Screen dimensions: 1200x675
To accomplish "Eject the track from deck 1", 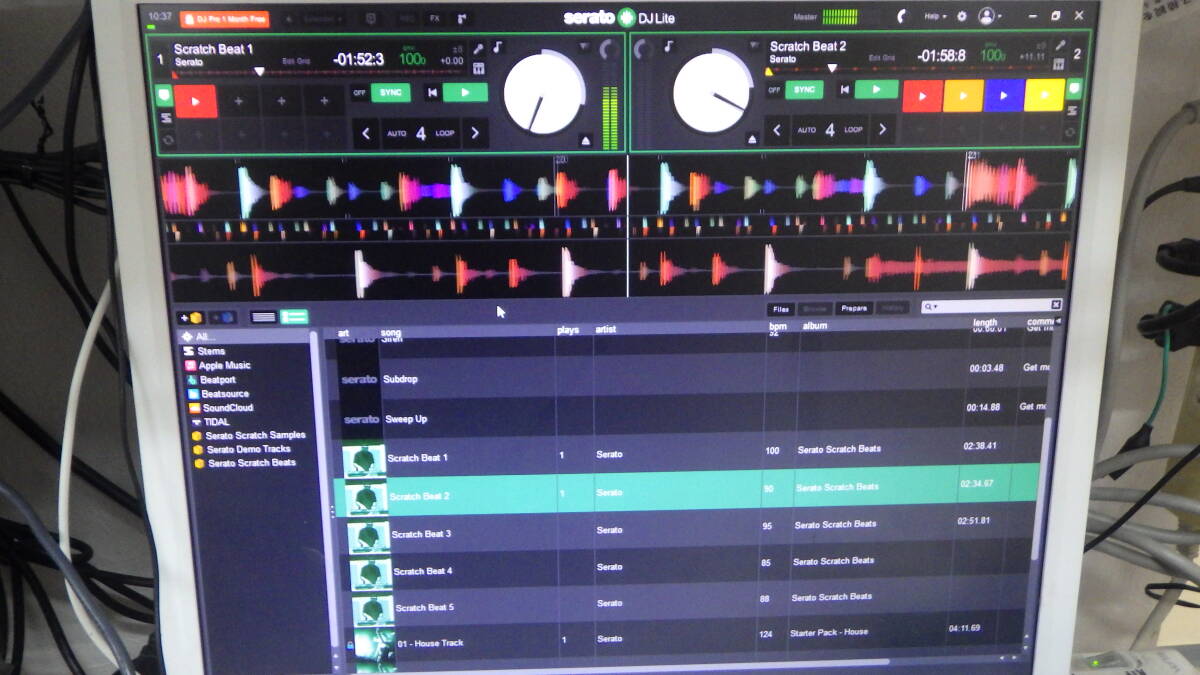I will pyautogui.click(x=586, y=140).
